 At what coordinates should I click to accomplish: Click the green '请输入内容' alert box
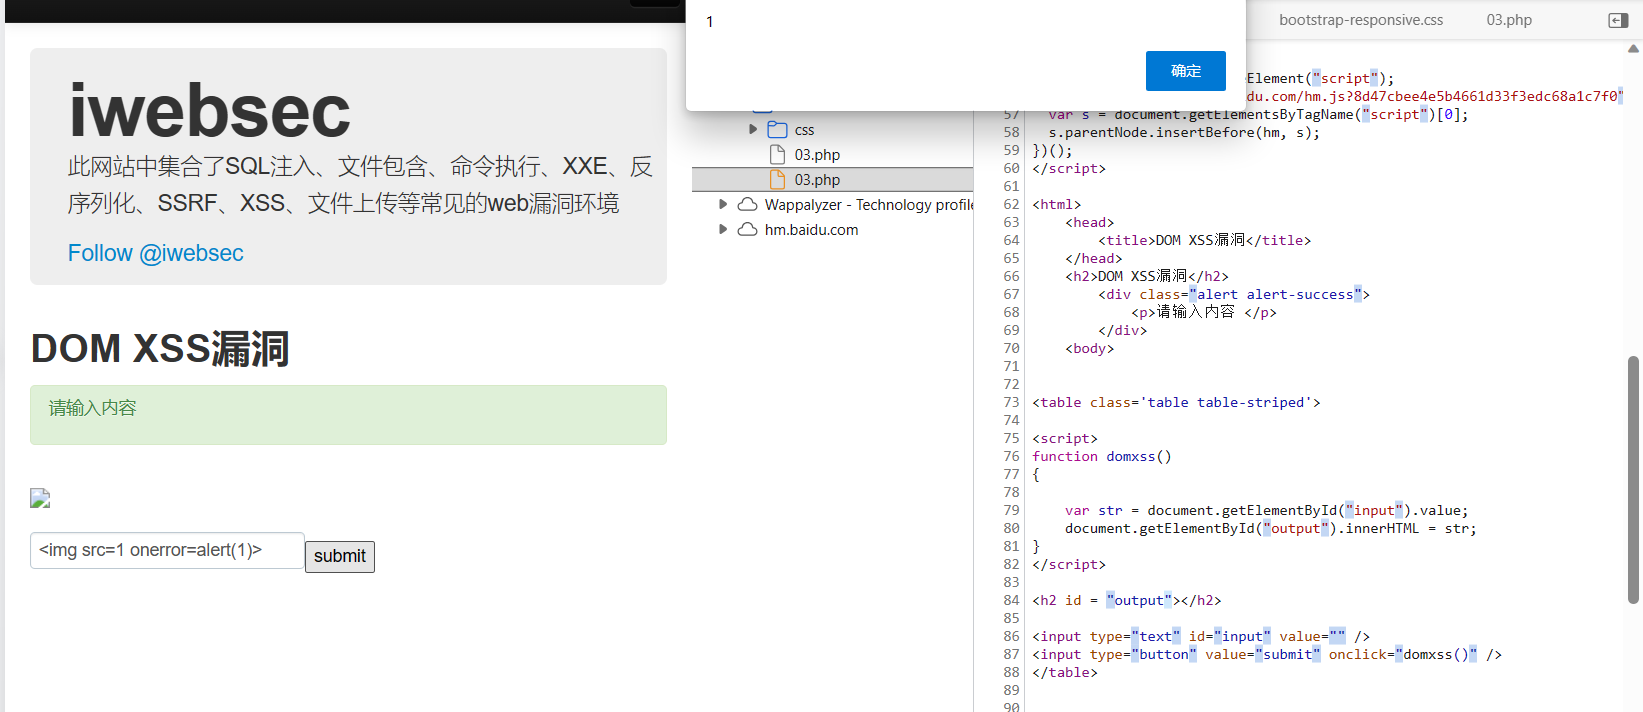point(348,415)
